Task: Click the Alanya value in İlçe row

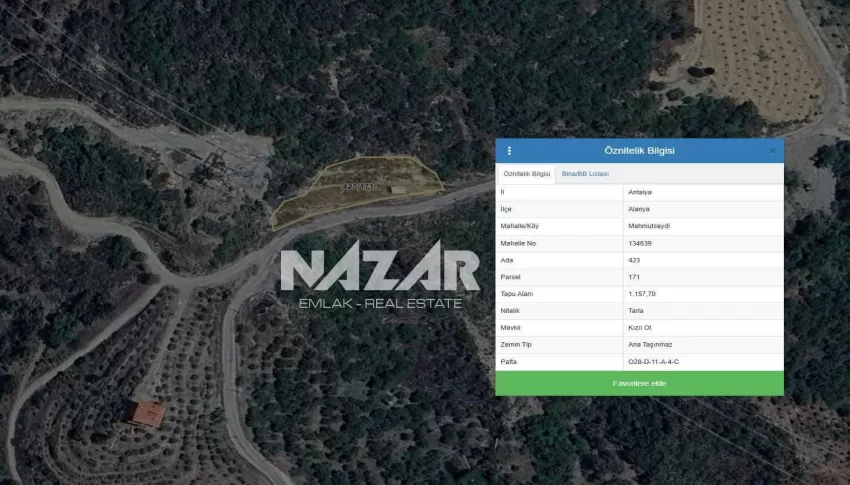Action: tap(639, 209)
